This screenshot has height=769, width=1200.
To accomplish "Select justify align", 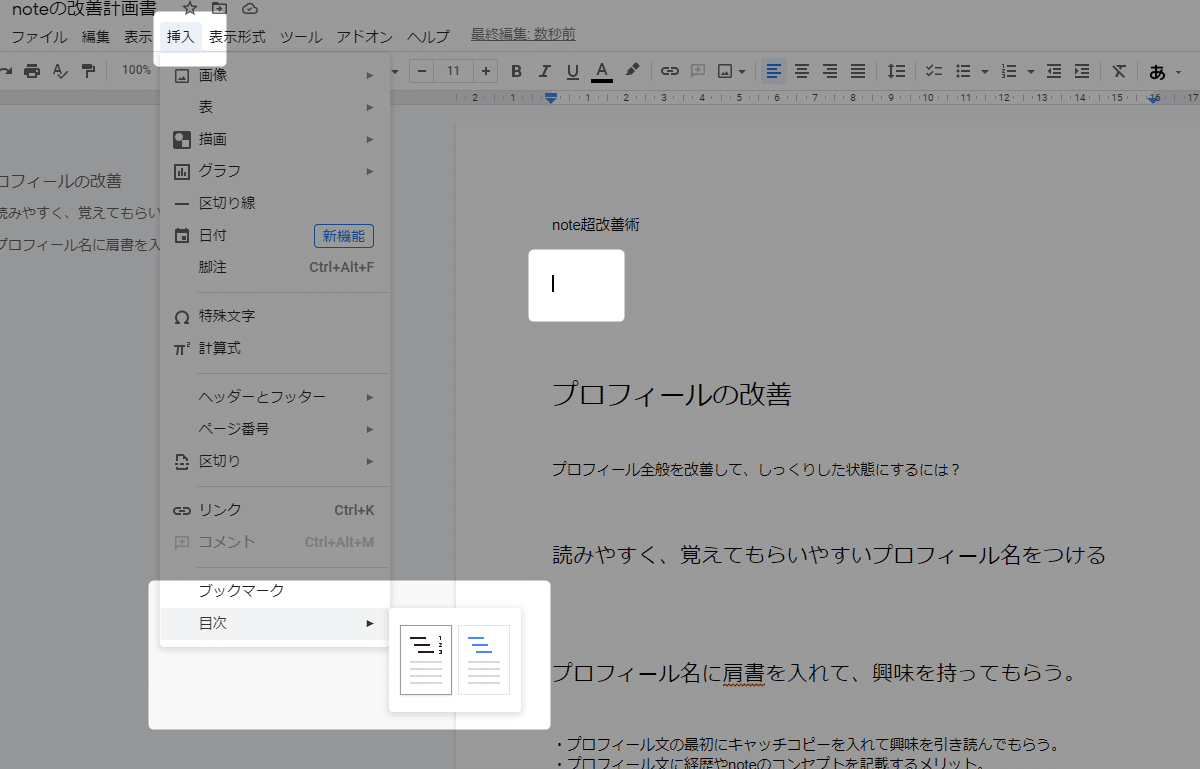I will pyautogui.click(x=858, y=71).
